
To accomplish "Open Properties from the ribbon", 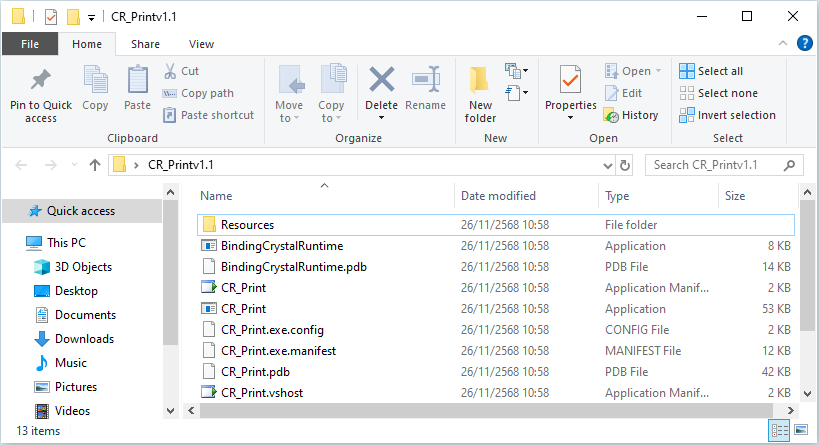I will (x=570, y=80).
